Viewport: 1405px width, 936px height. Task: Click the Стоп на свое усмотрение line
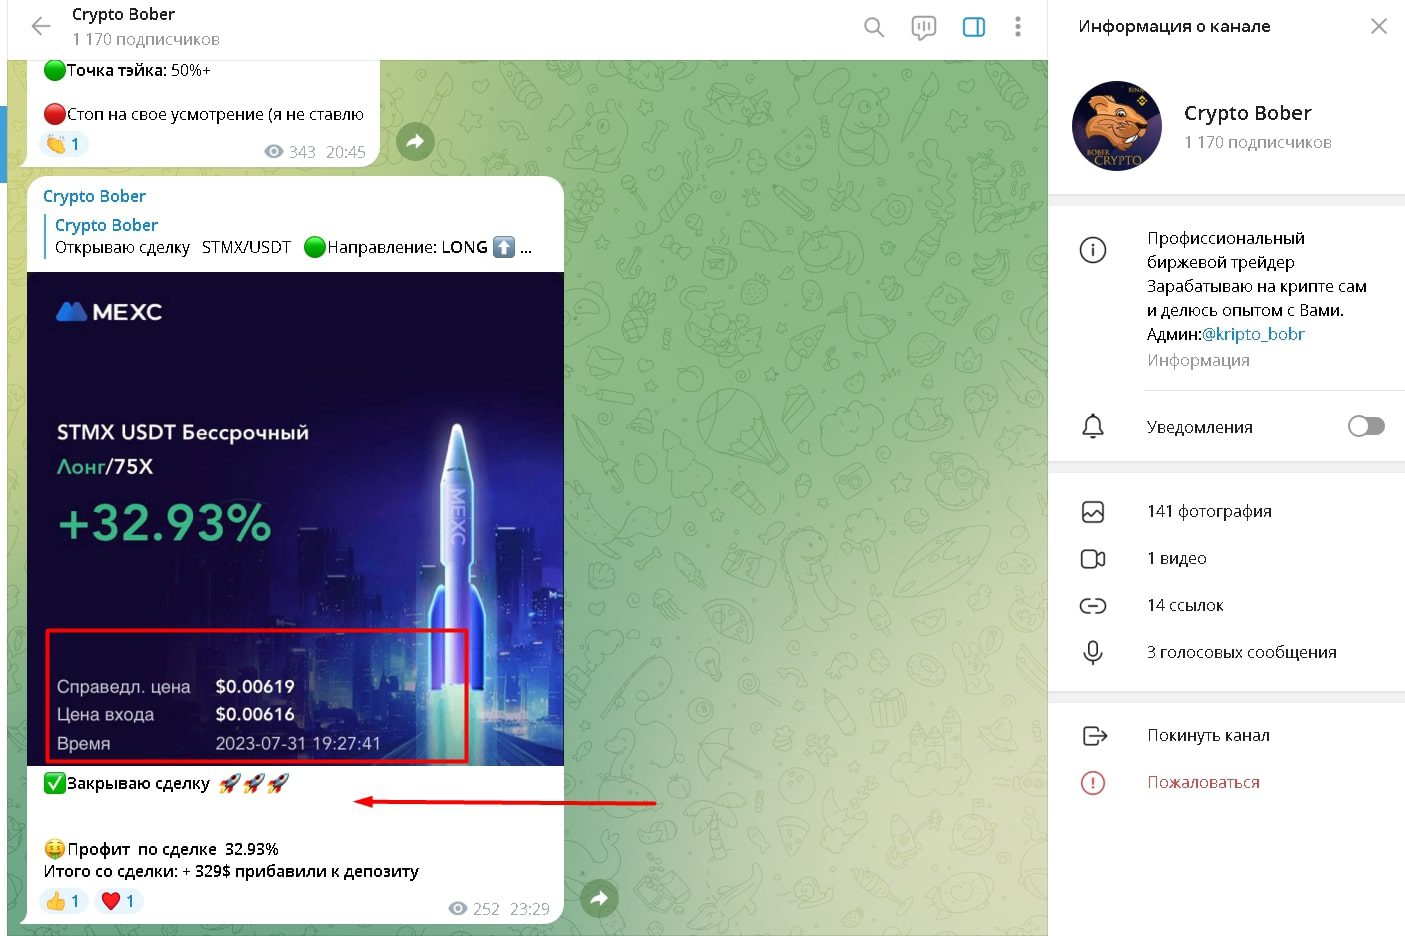(x=204, y=114)
